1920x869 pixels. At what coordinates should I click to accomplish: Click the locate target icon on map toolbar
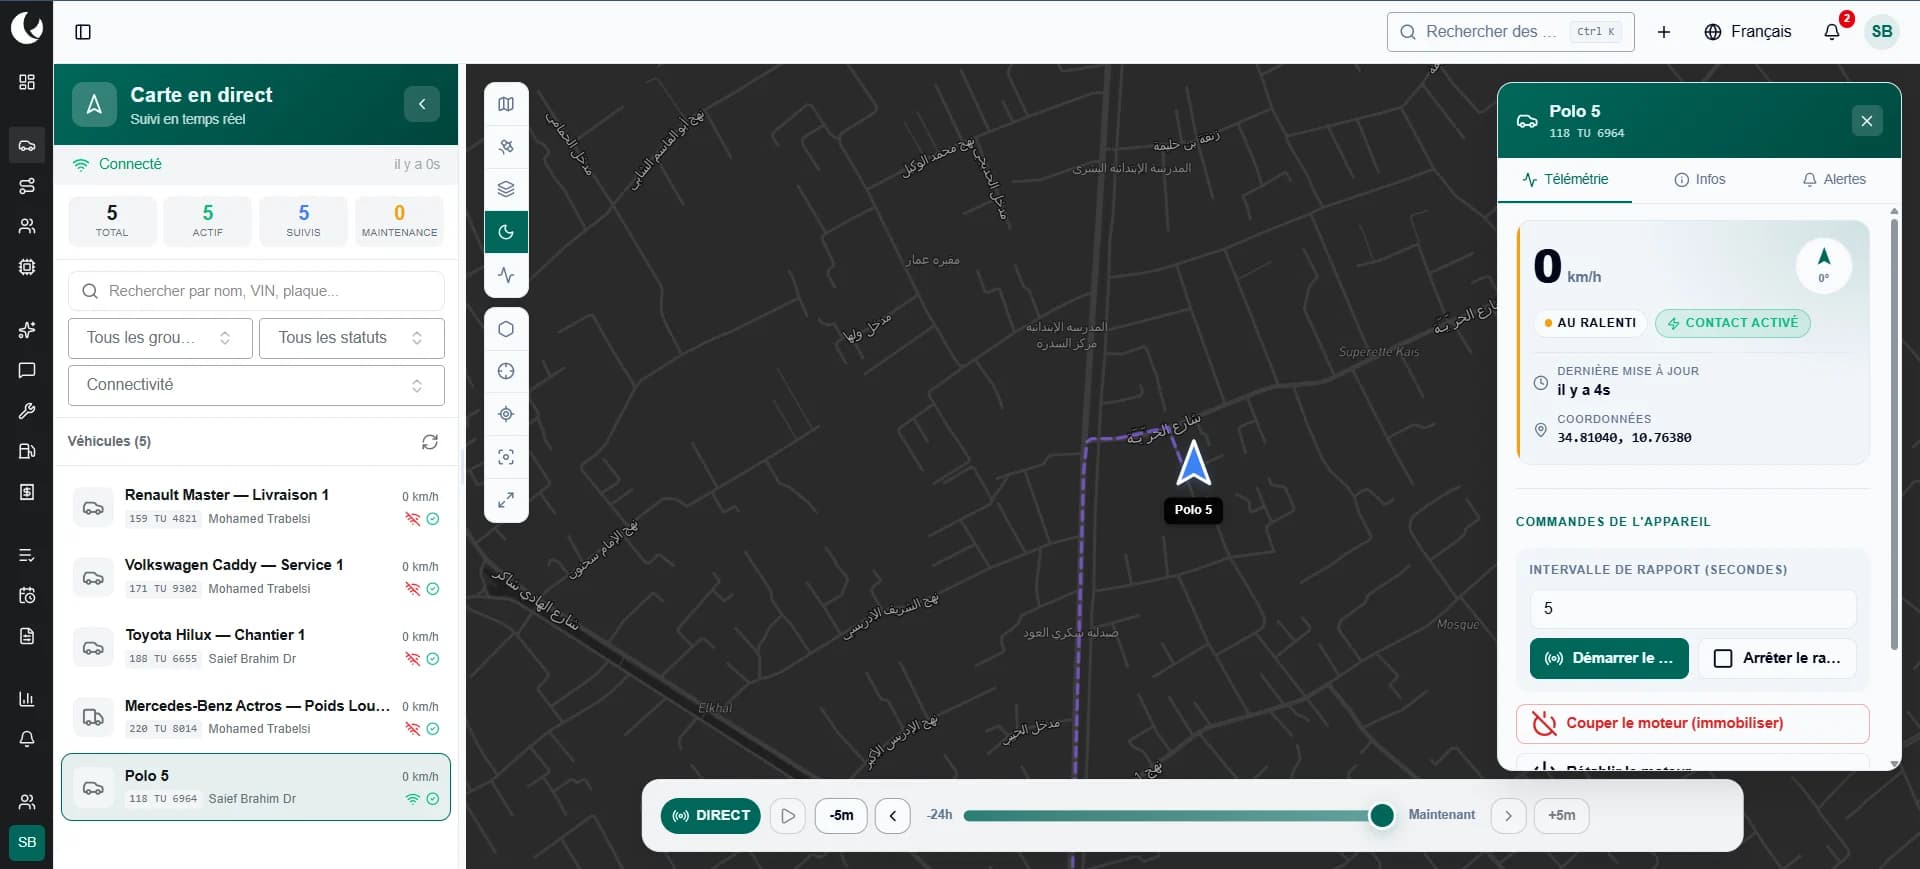tap(506, 414)
